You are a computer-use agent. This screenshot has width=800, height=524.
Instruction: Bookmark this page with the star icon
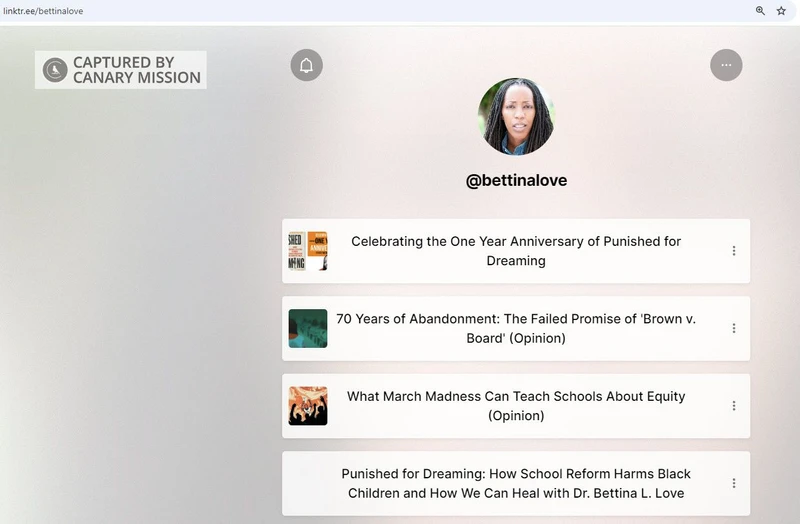point(781,11)
